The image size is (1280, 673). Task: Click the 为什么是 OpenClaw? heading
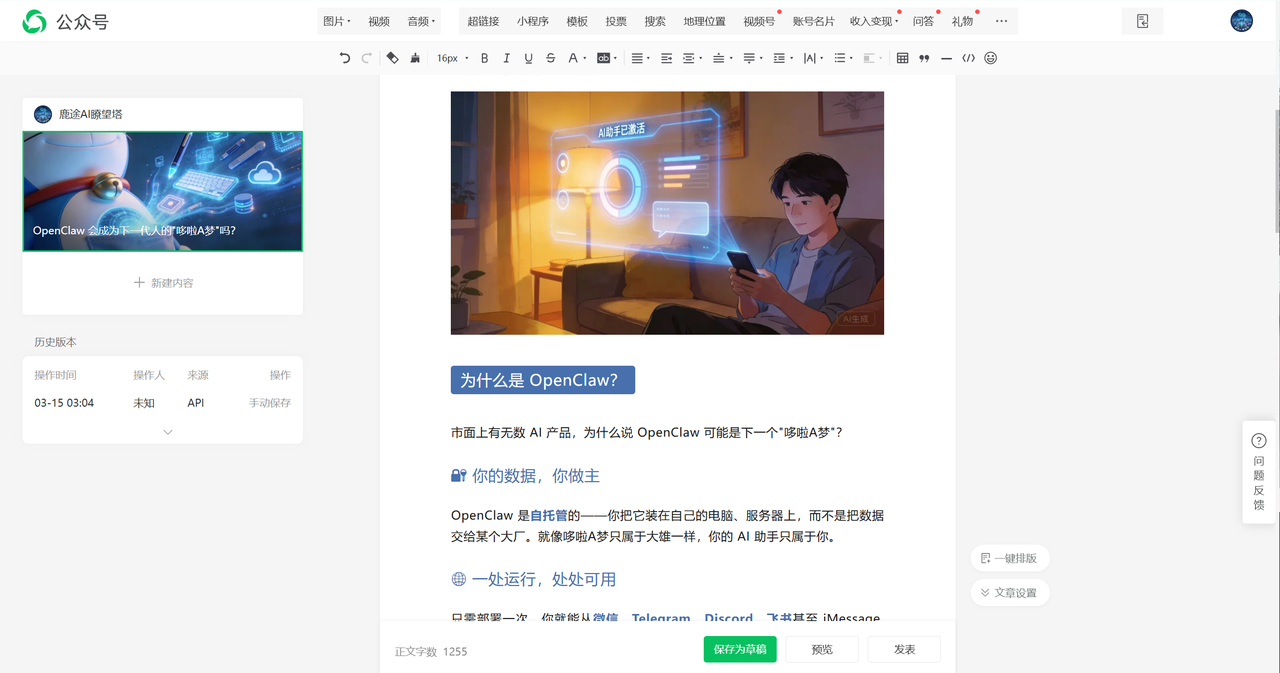543,380
